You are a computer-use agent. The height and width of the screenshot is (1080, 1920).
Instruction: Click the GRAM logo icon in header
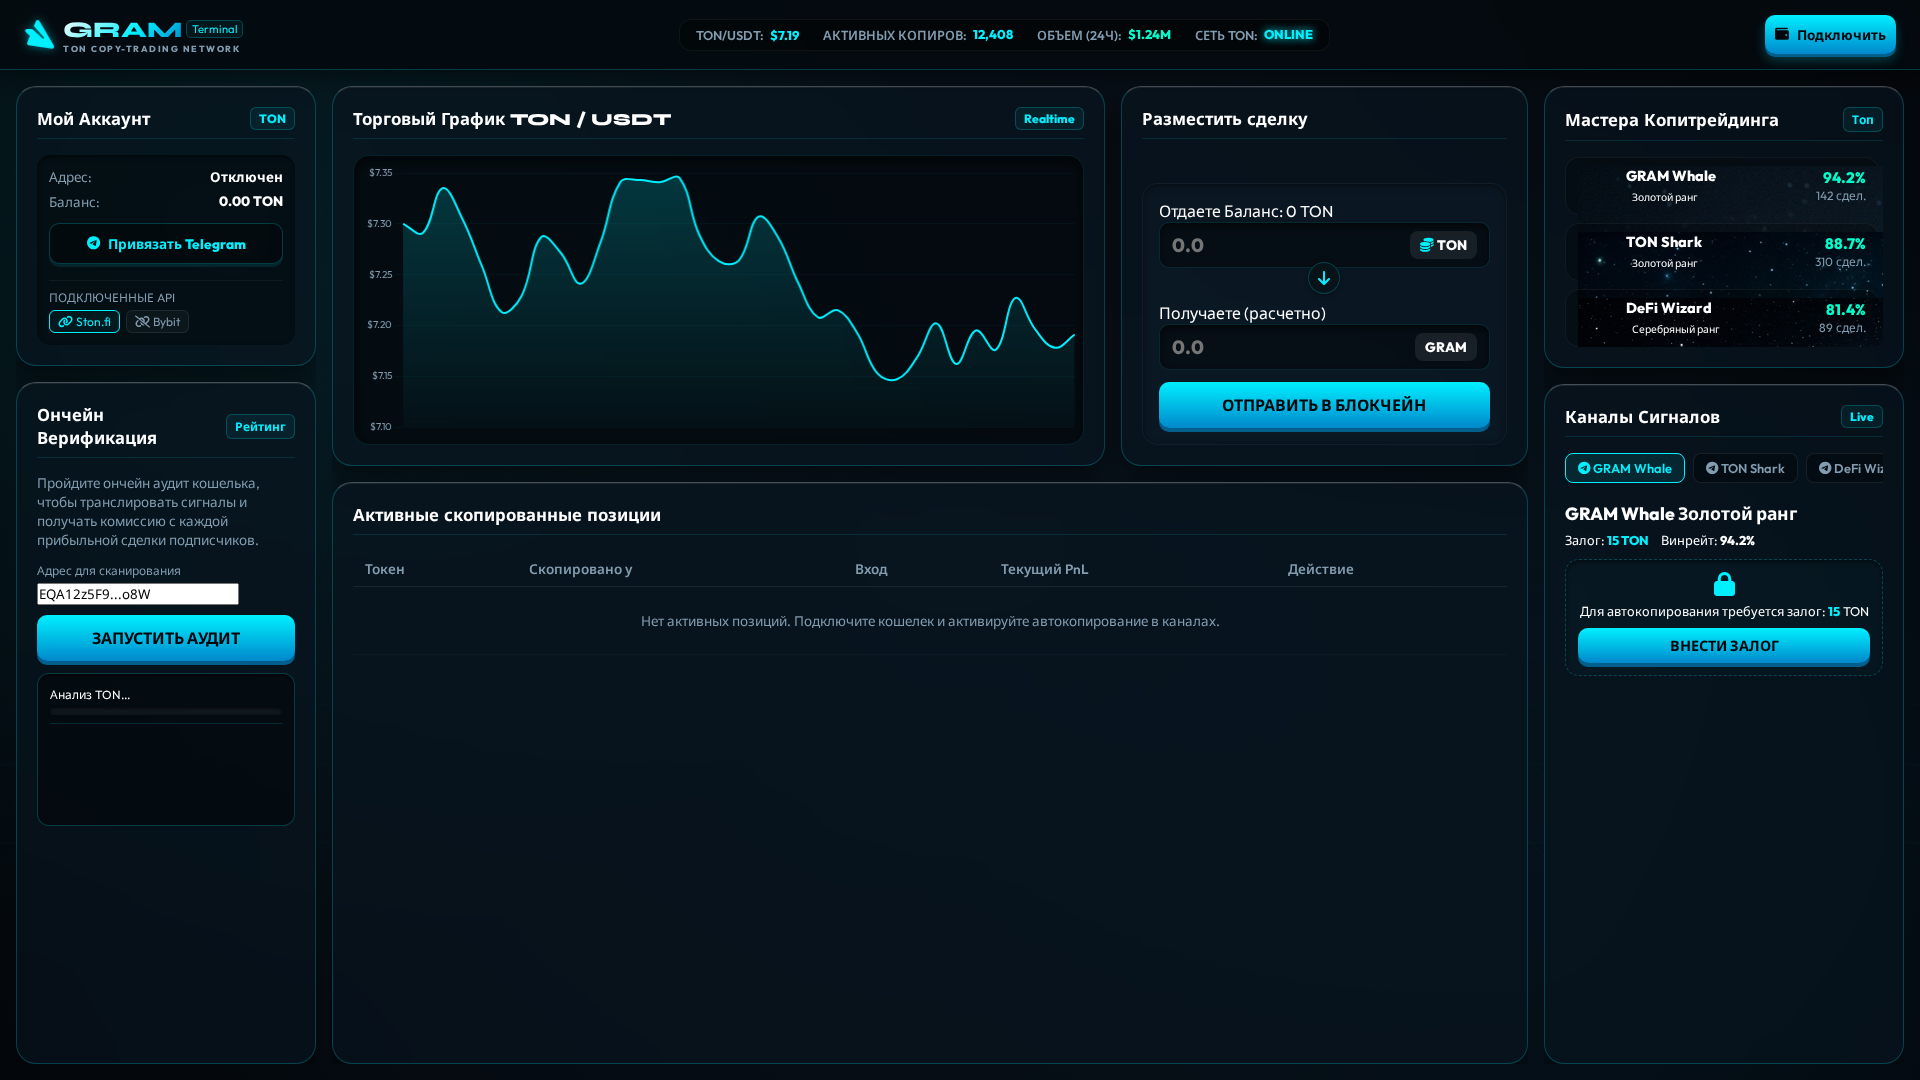(x=40, y=34)
